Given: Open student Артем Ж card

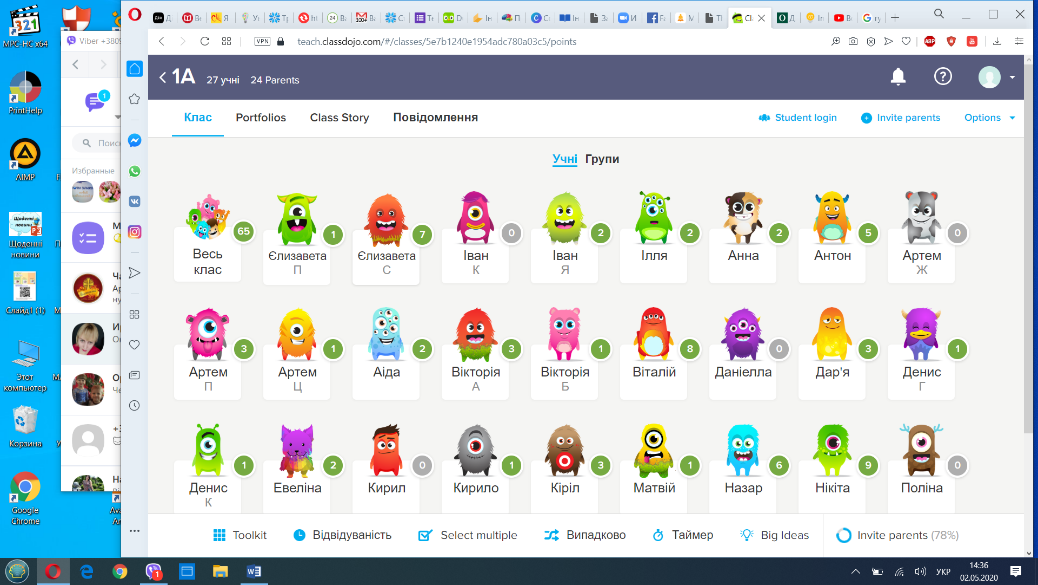Looking at the screenshot, I should pos(921,238).
